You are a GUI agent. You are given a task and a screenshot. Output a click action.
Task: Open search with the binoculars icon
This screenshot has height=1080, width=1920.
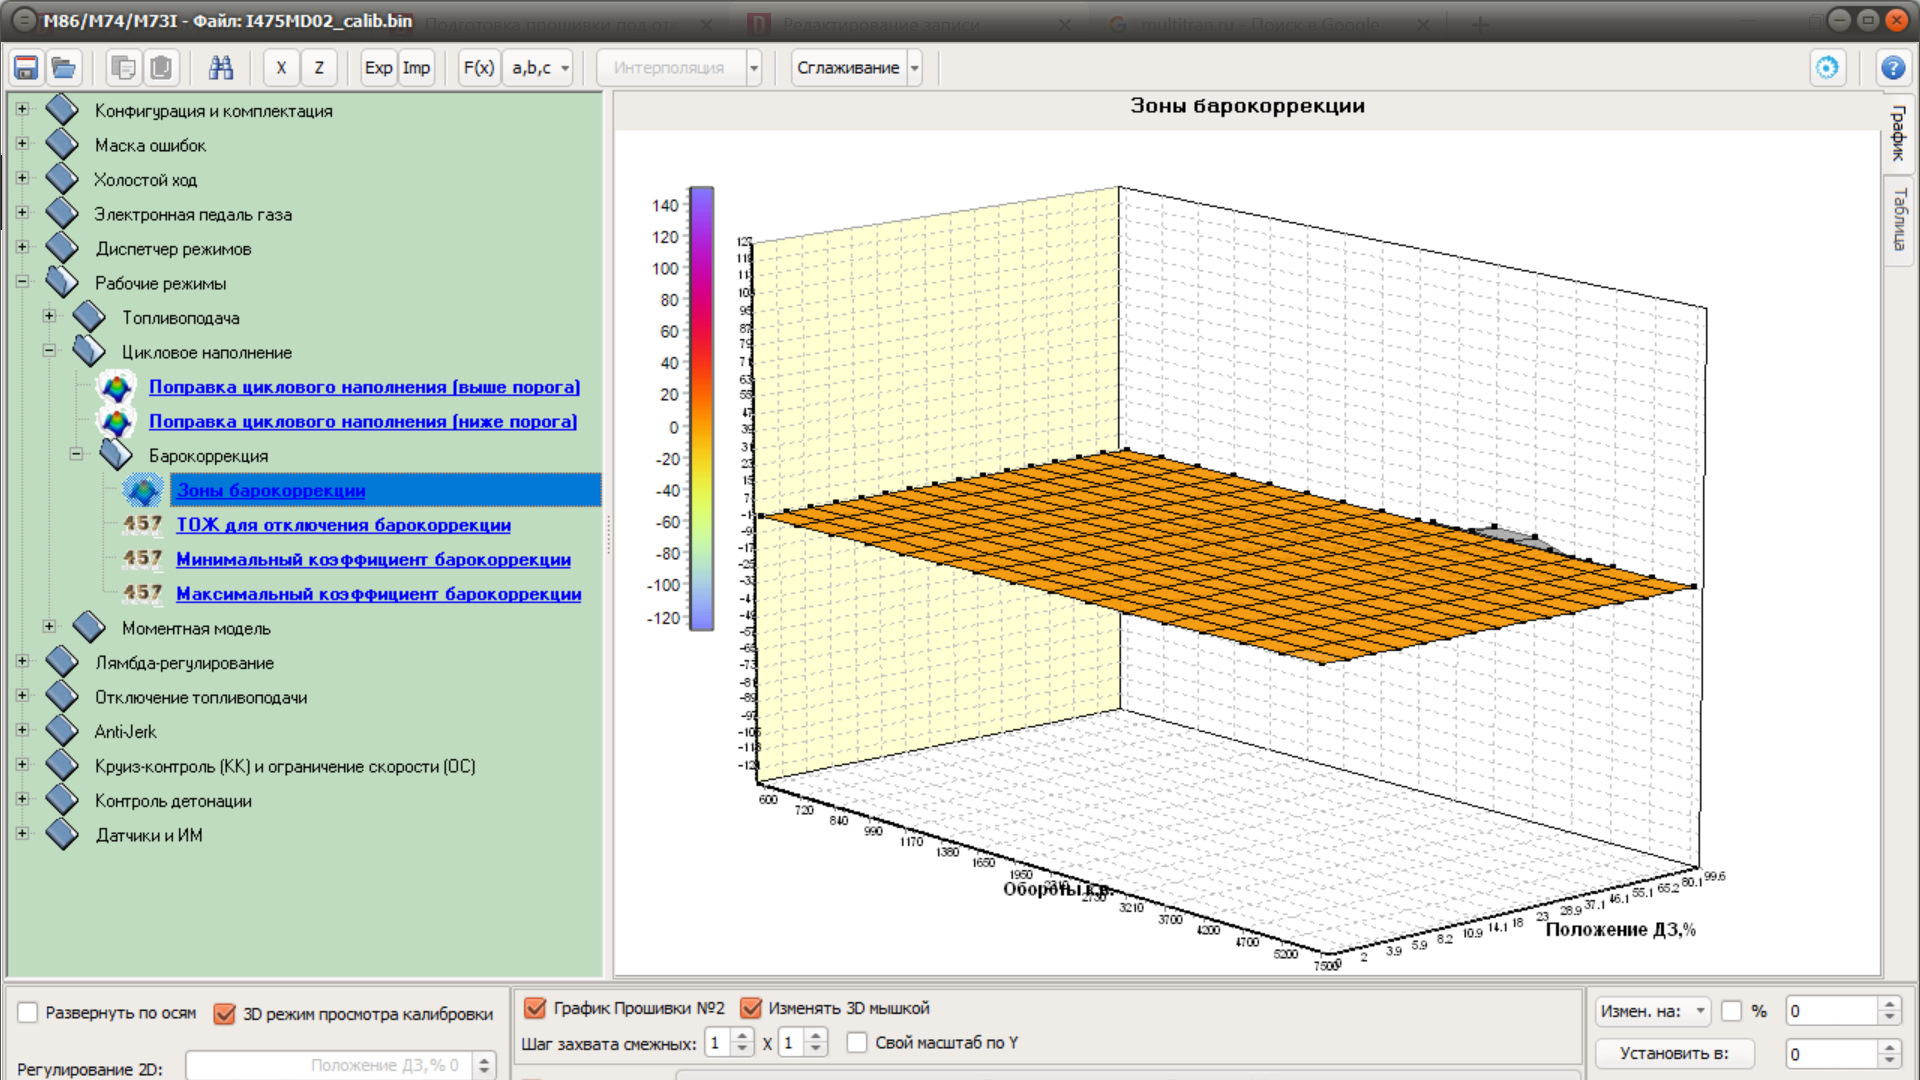pos(221,68)
